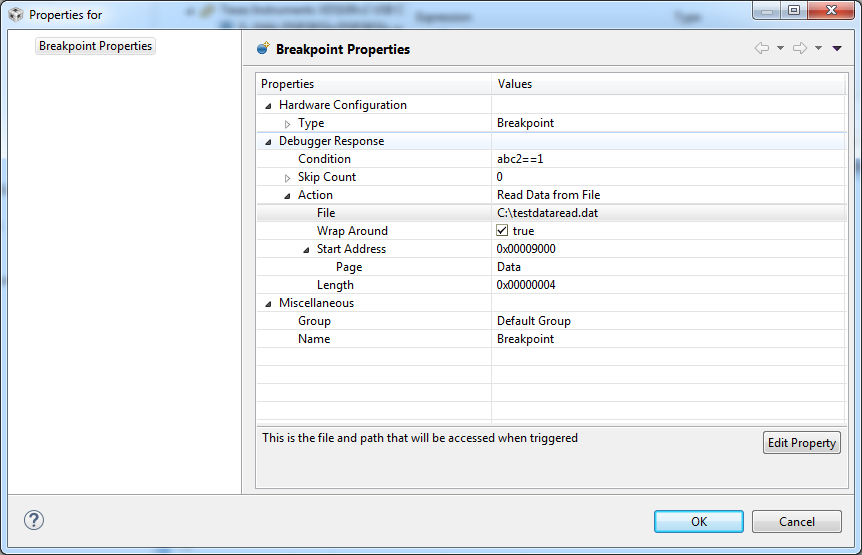Click the back navigation arrow

point(762,48)
